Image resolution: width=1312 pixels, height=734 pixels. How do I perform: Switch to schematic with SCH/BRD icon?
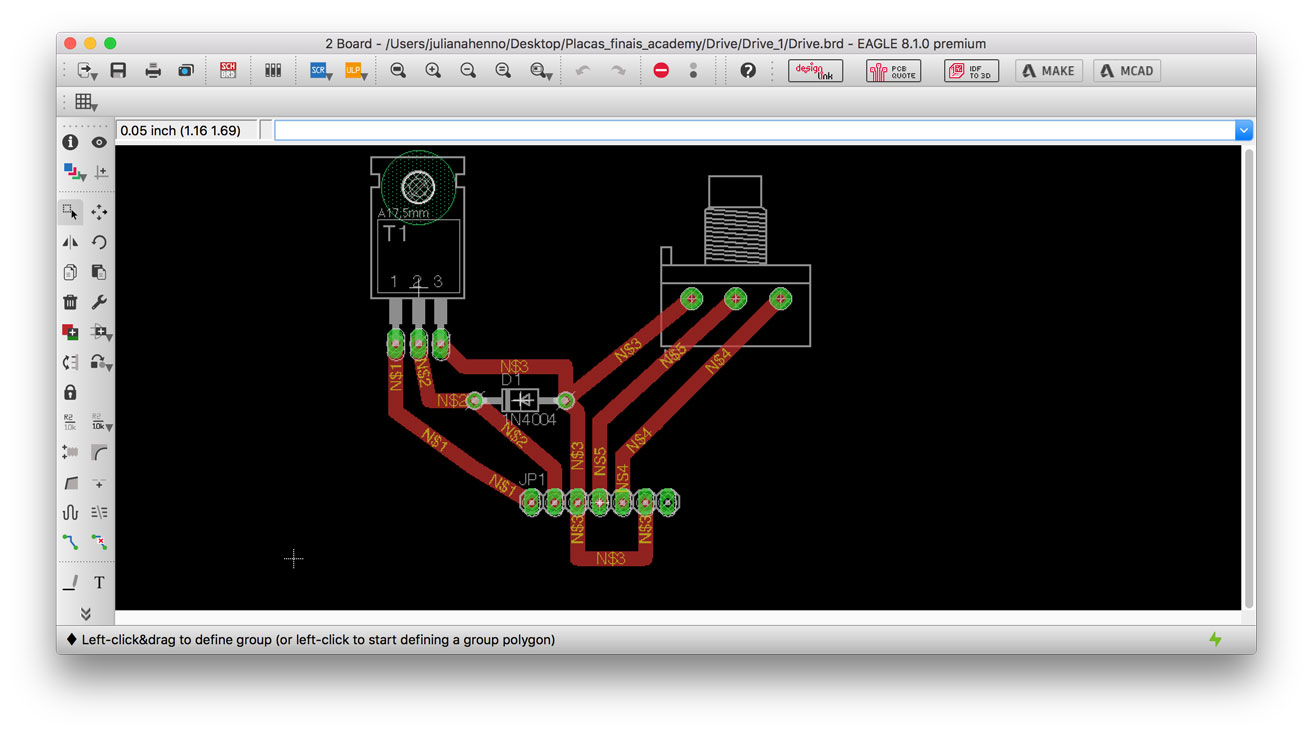tap(228, 71)
